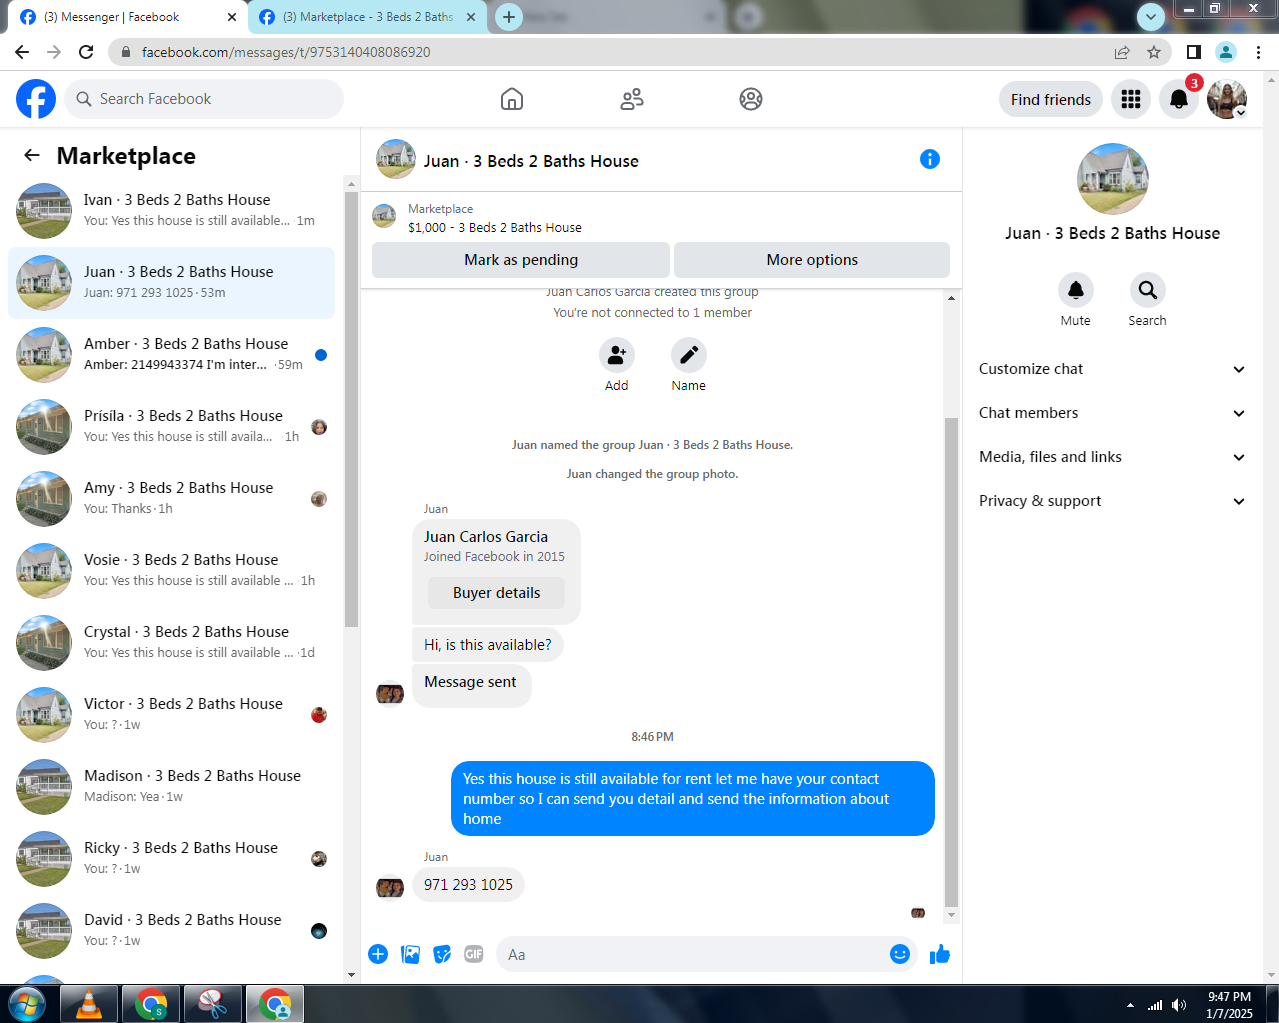
Task: Add people to the group icon
Action: coord(617,355)
